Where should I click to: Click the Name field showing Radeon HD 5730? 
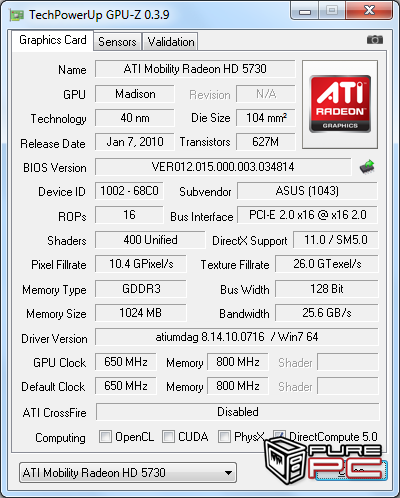point(195,69)
